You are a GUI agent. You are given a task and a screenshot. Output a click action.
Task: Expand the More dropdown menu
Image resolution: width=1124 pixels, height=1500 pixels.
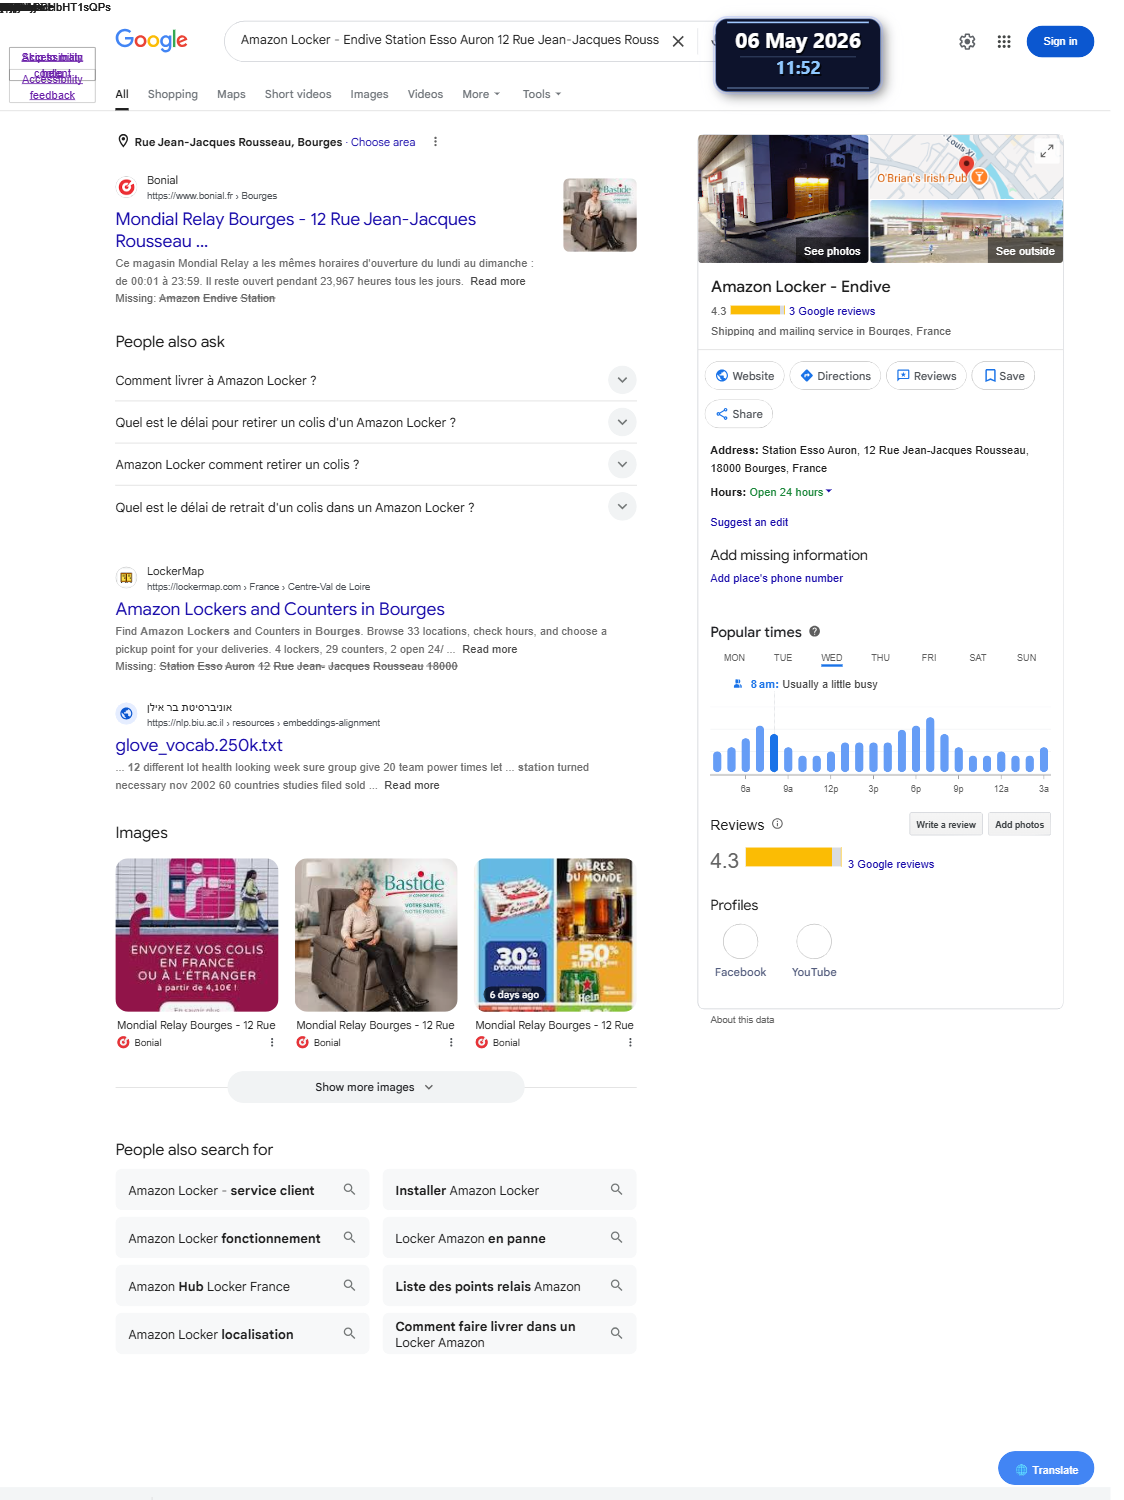(x=481, y=94)
